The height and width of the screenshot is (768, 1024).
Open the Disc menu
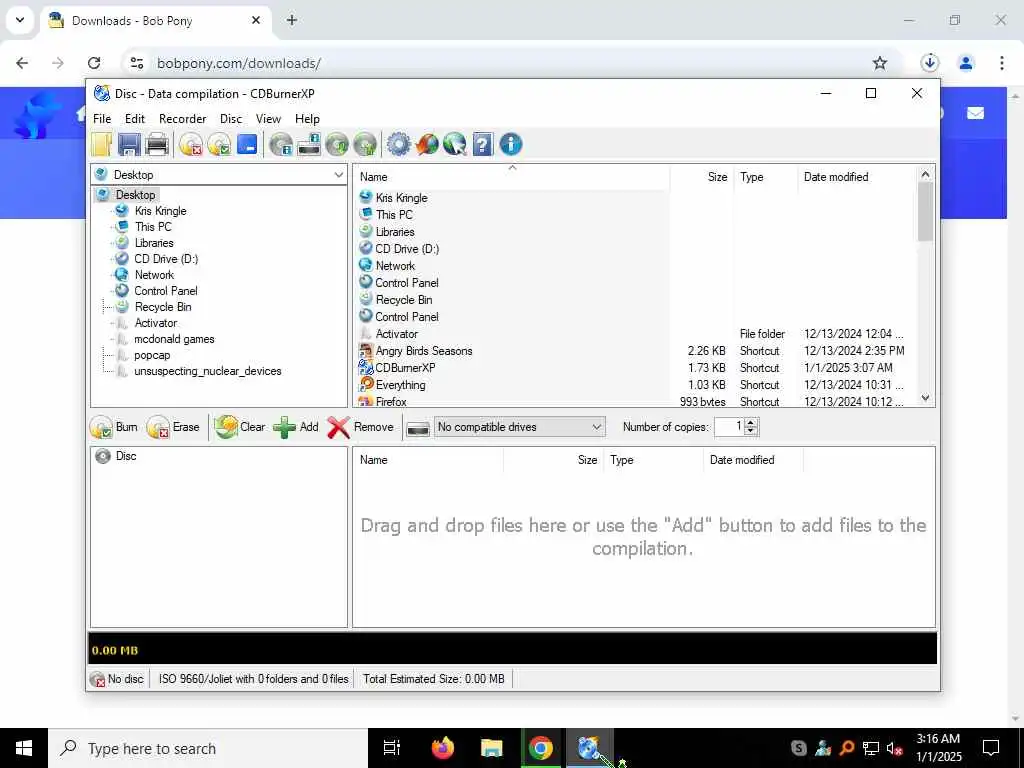[231, 119]
